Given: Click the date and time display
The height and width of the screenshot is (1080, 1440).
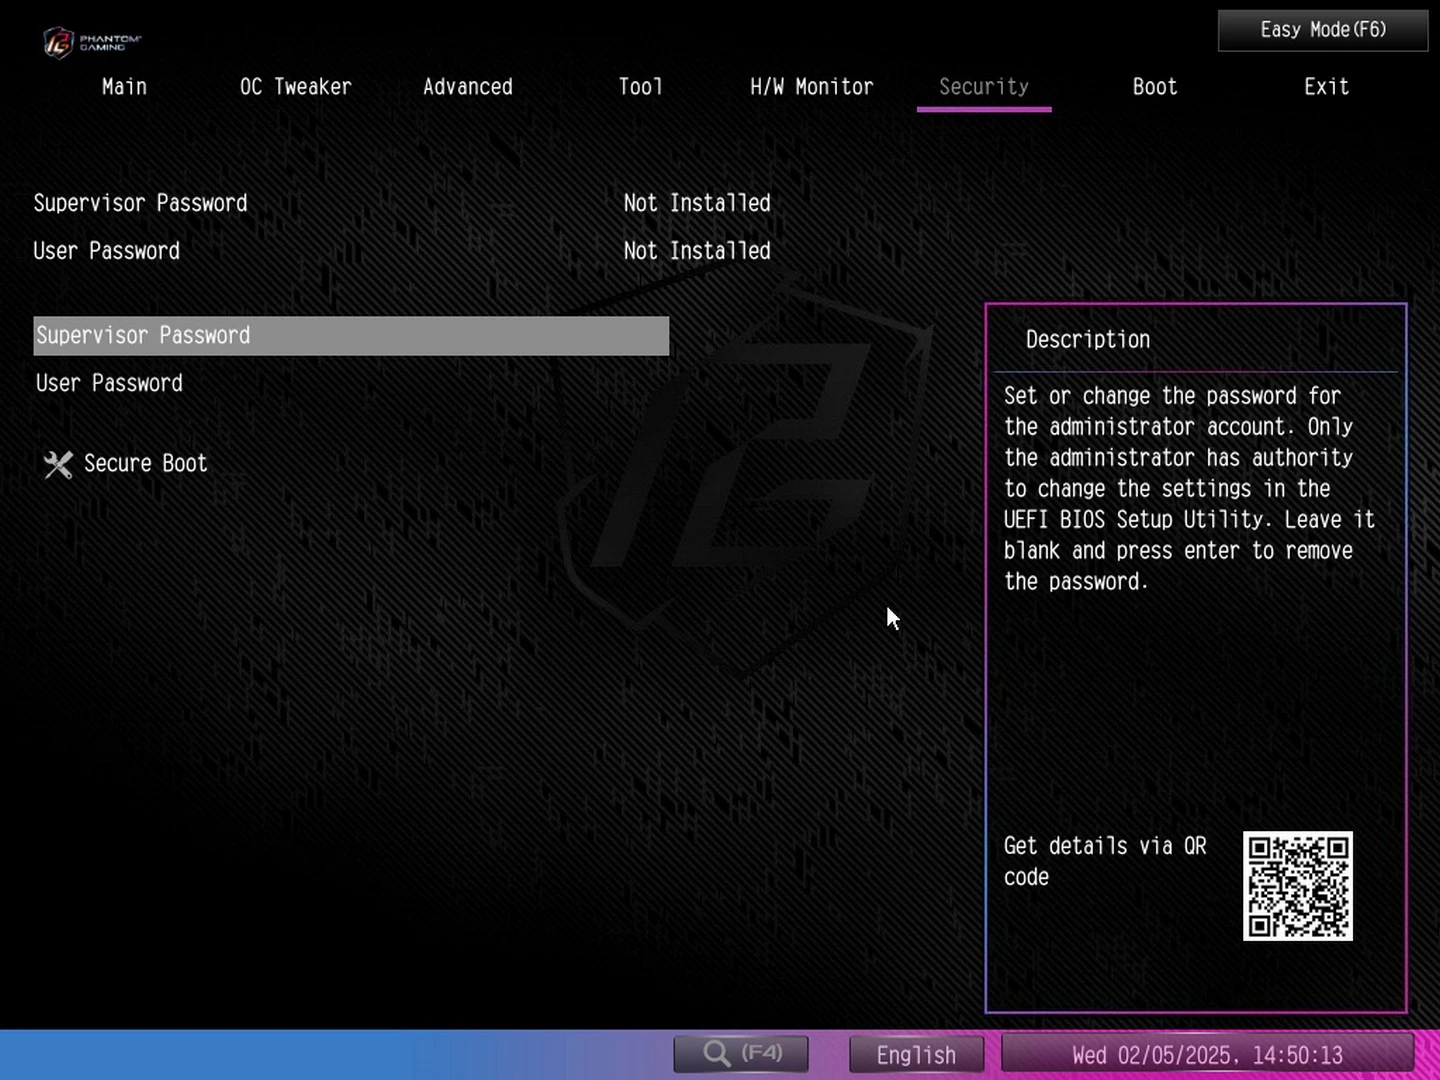Looking at the screenshot, I should [x=1207, y=1055].
